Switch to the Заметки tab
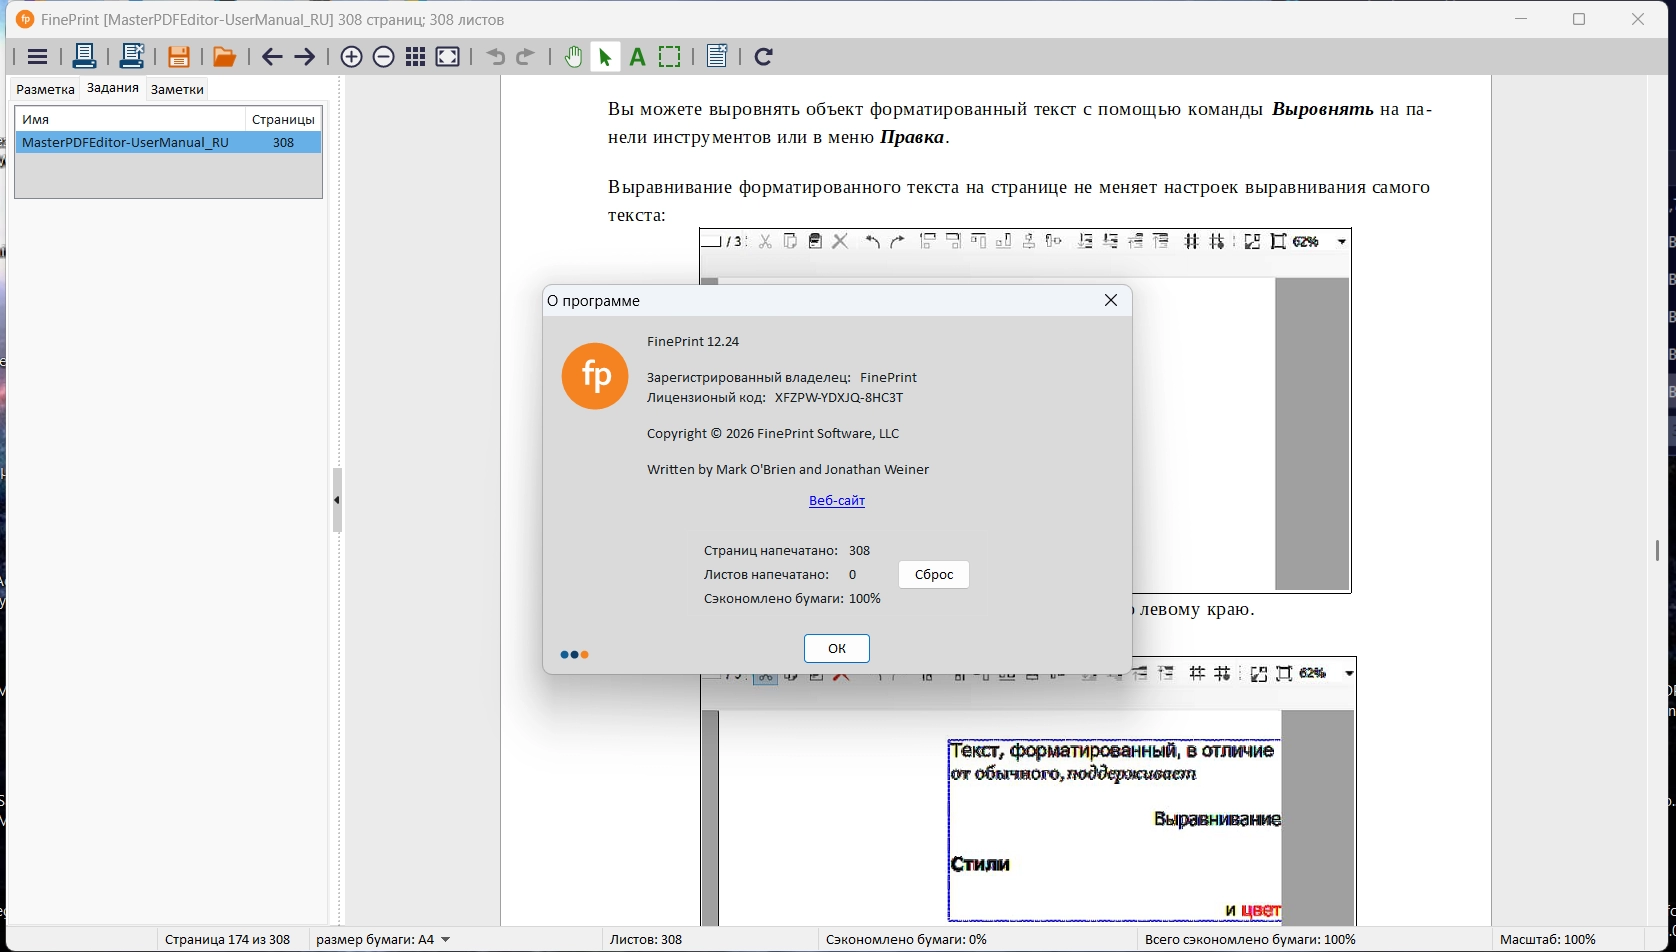Screen dimensions: 1676x952 [x=177, y=89]
